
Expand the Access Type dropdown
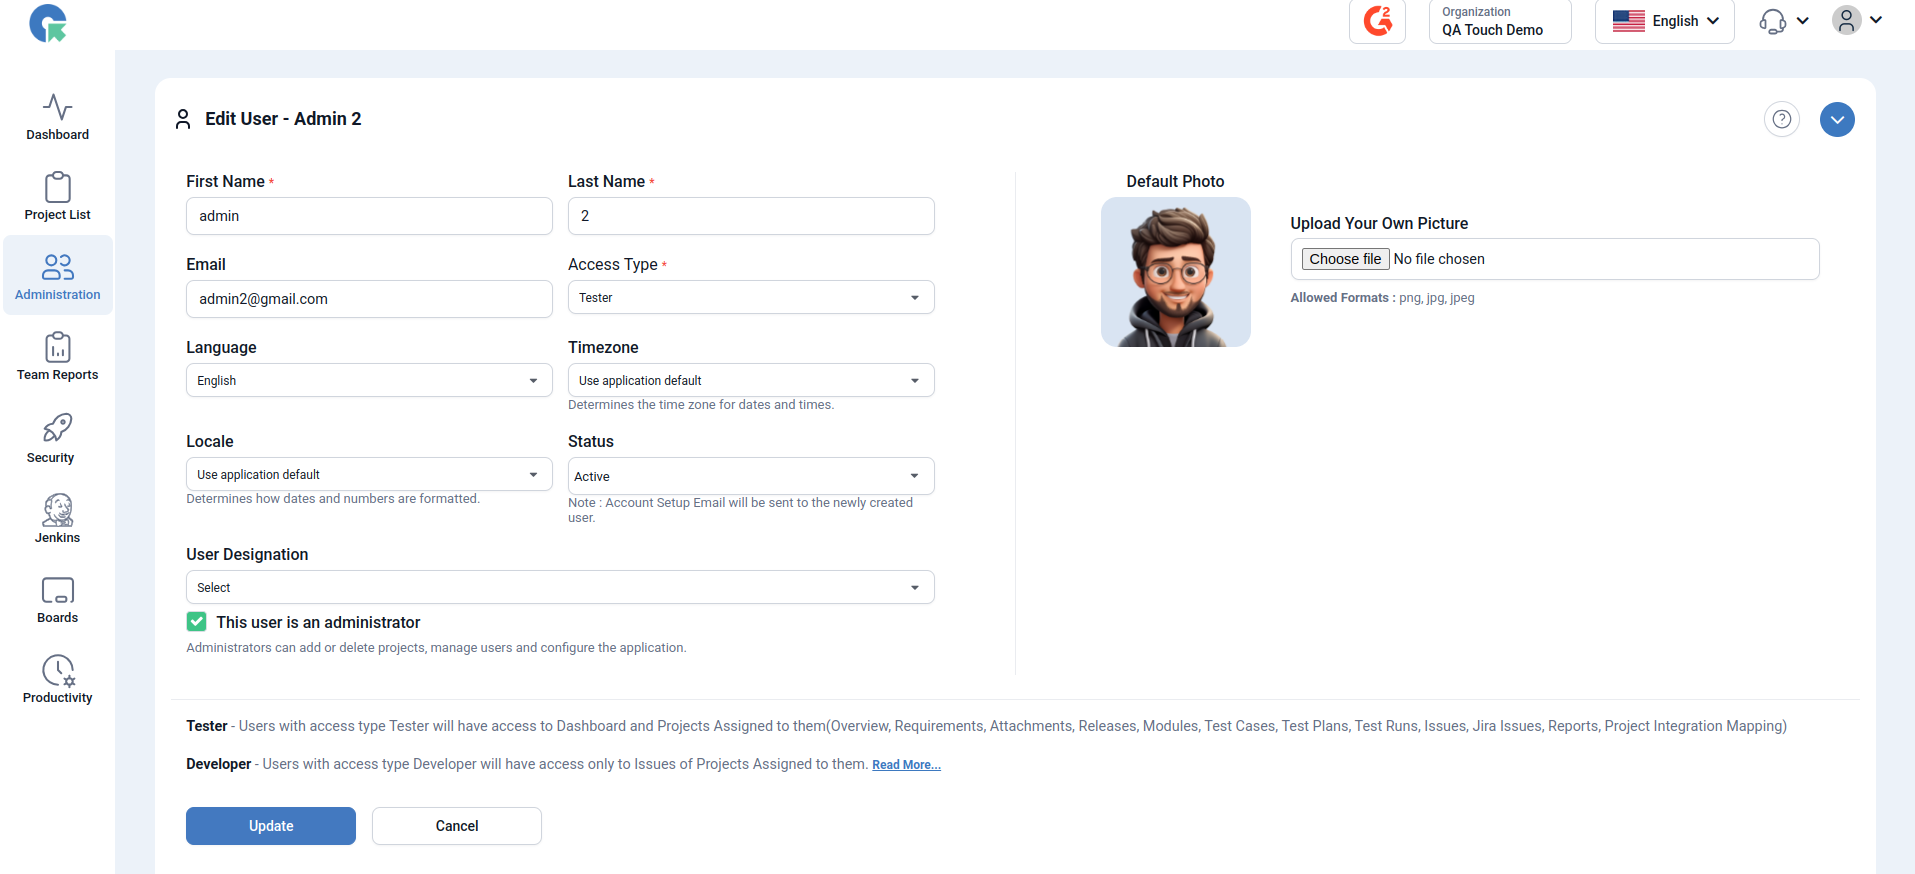pos(751,298)
